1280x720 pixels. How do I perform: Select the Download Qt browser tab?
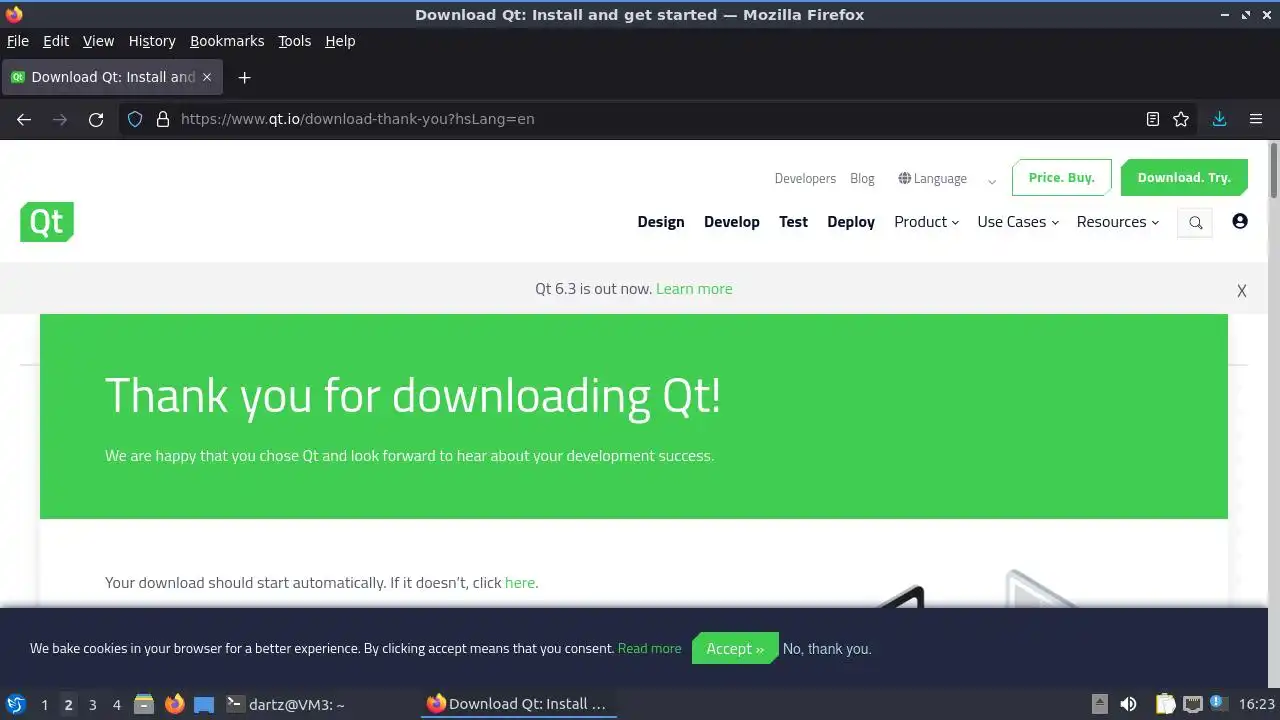[x=112, y=77]
